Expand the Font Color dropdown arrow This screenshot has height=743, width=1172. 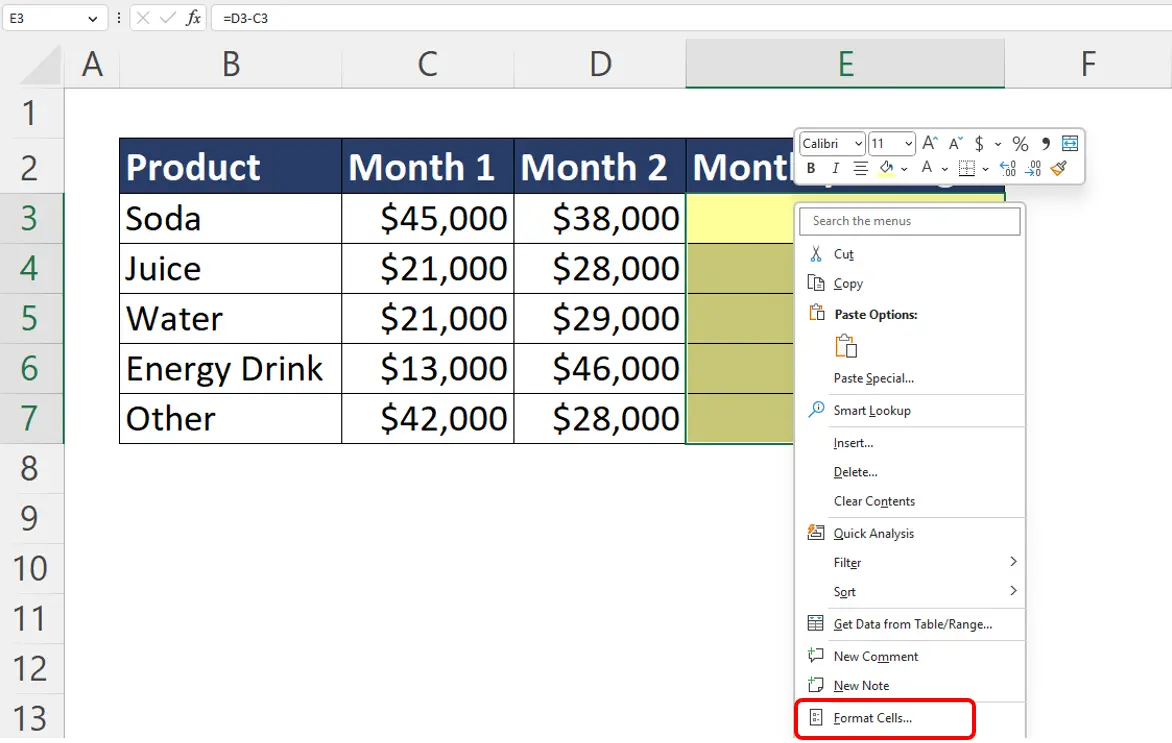[944, 168]
